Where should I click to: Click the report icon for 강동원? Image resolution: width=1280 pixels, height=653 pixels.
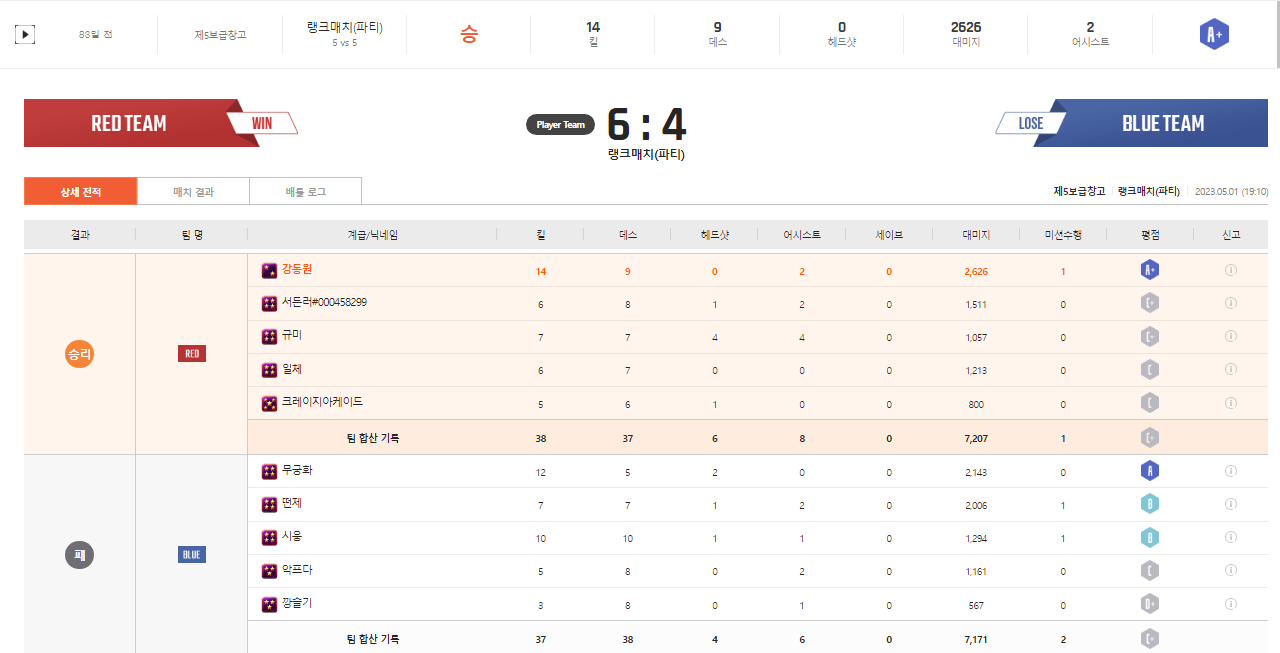[x=1231, y=270]
